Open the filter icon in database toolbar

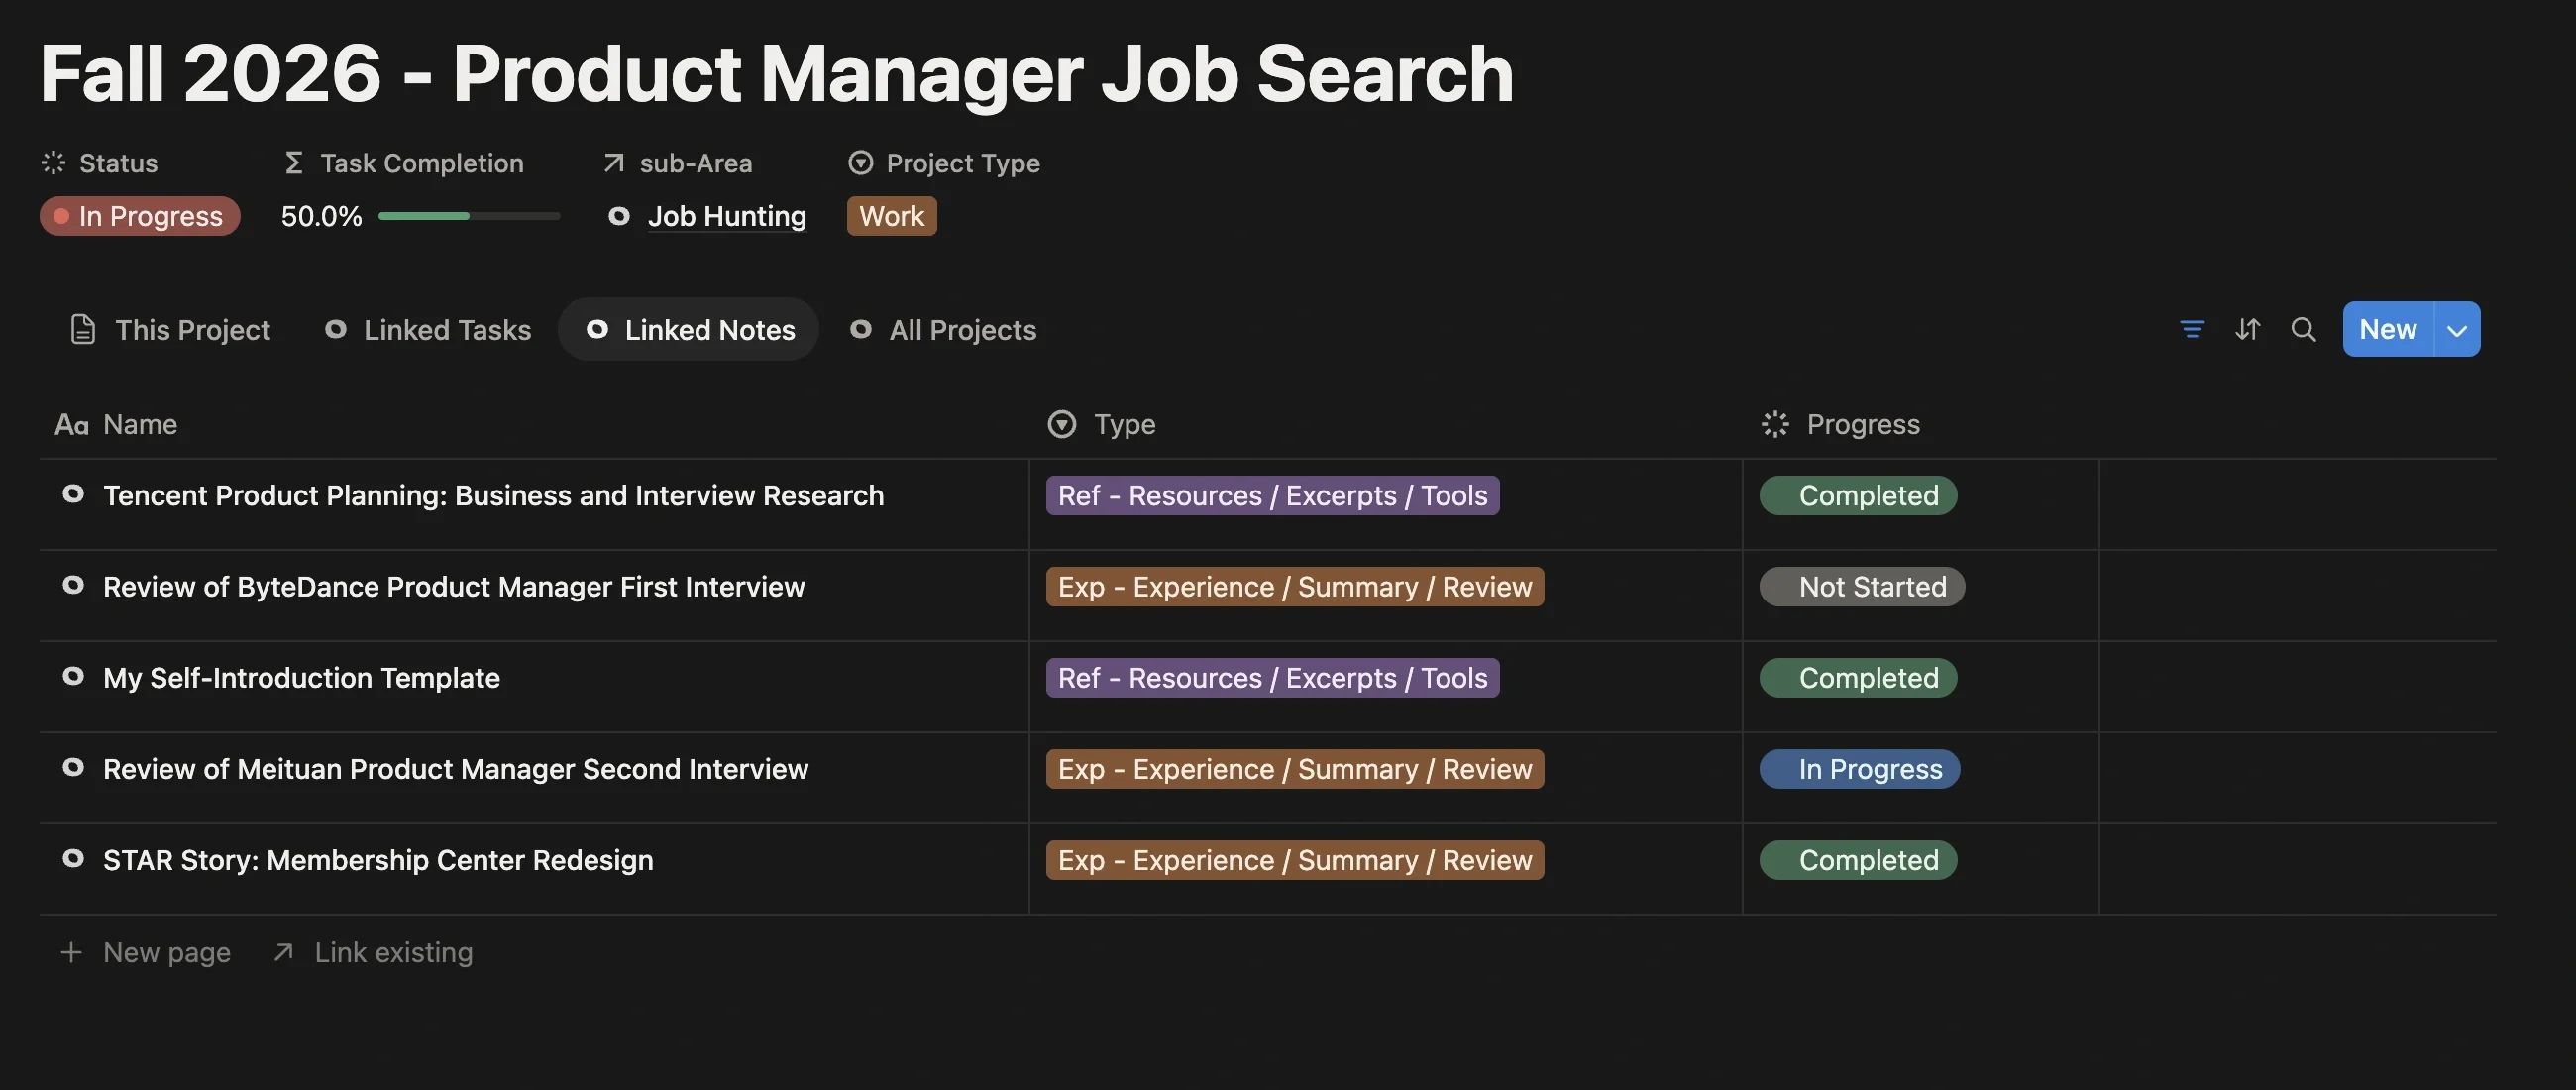[2191, 329]
